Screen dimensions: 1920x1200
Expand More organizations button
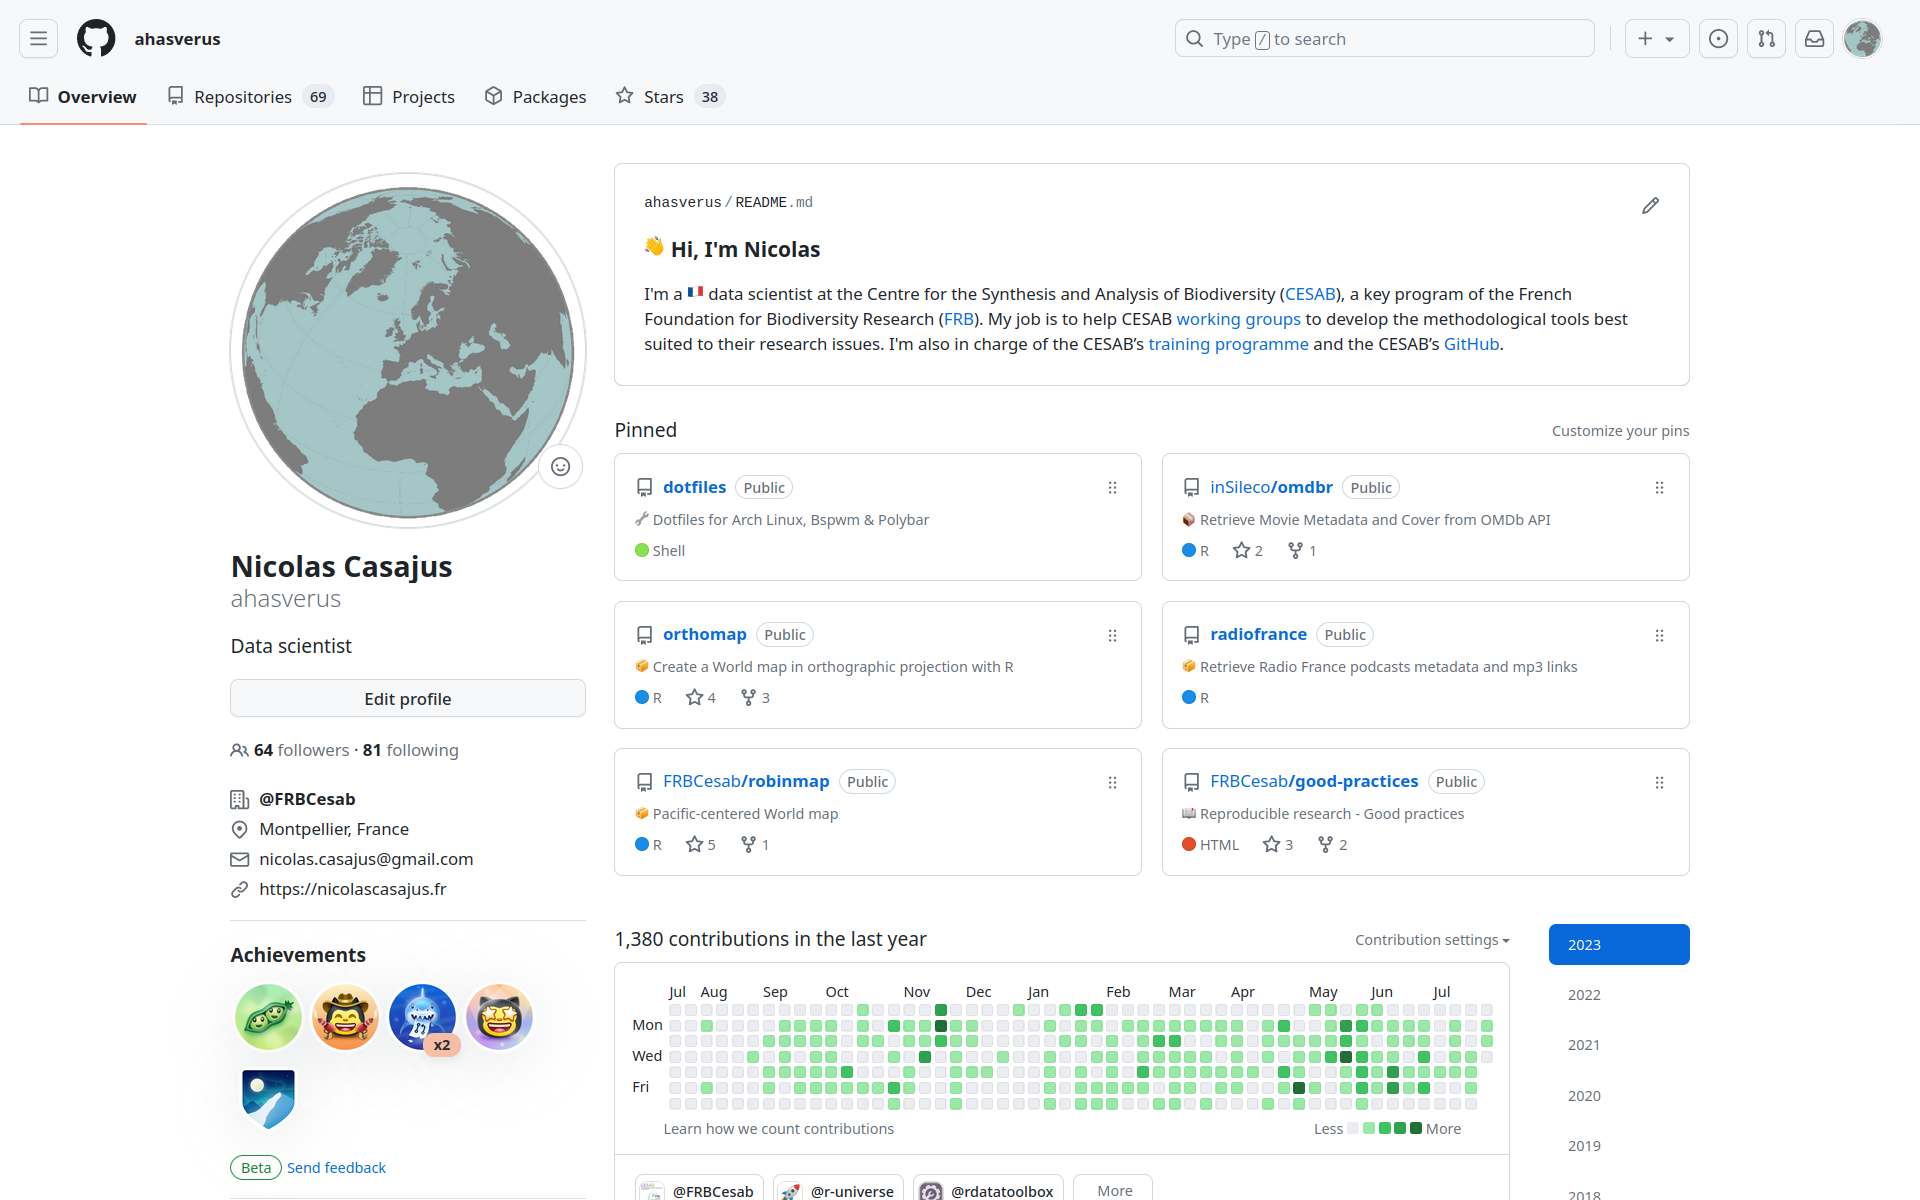point(1113,1190)
